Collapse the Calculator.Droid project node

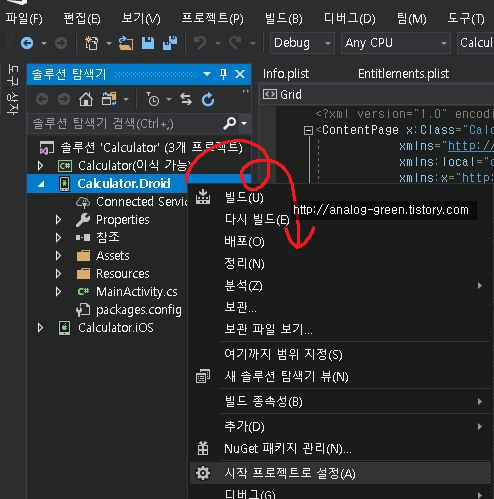[x=41, y=184]
